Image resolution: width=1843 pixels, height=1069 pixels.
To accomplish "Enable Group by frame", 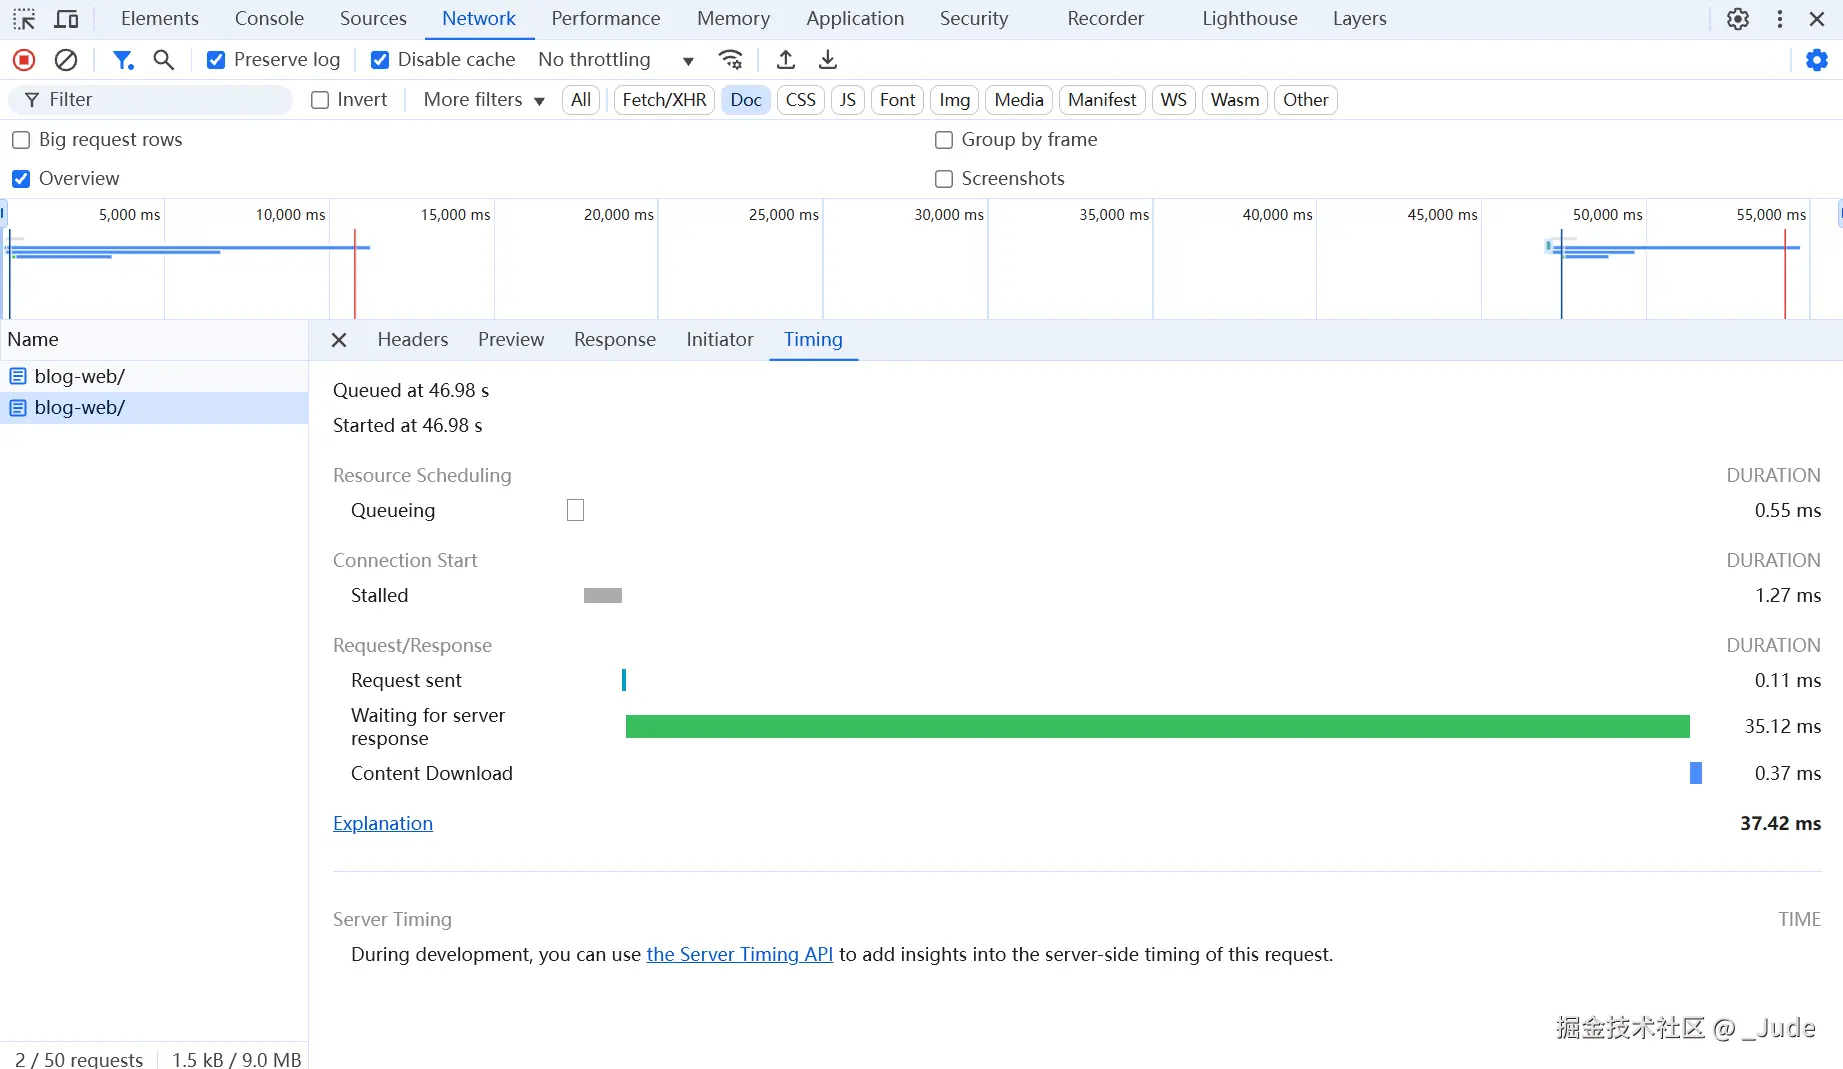I will 944,140.
